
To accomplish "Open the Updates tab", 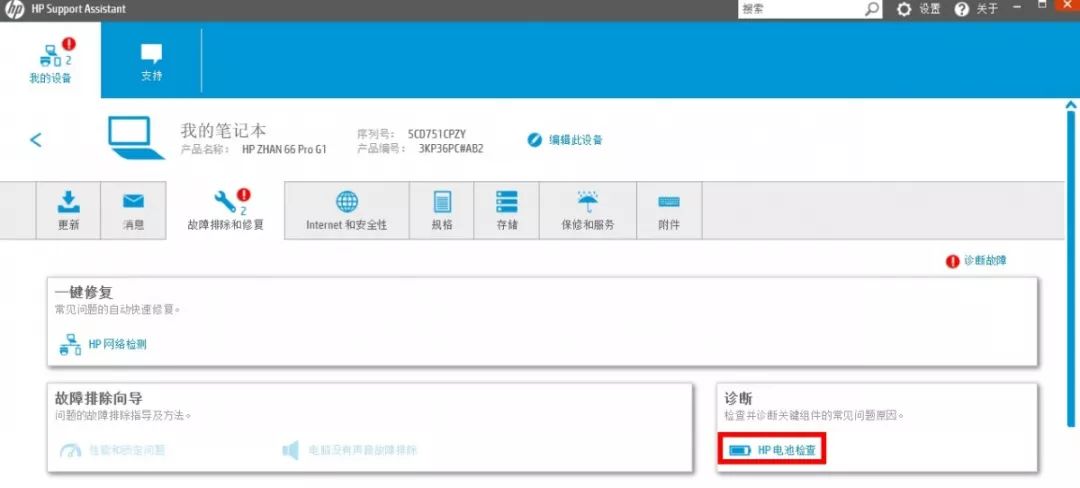I will pos(68,211).
